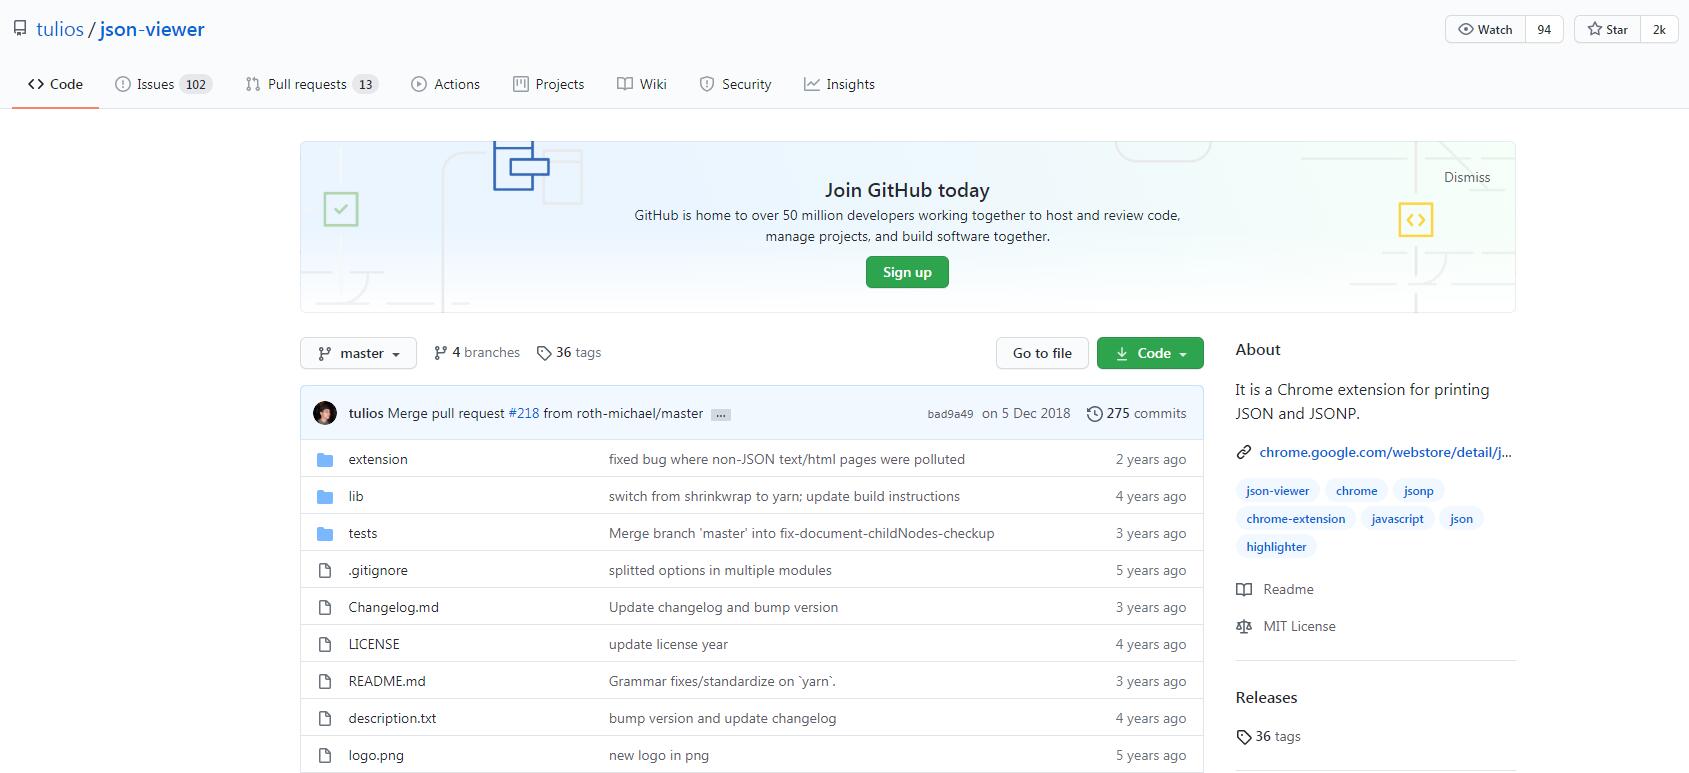The width and height of the screenshot is (1689, 773).
Task: Click the commit history clock icon
Action: point(1095,413)
